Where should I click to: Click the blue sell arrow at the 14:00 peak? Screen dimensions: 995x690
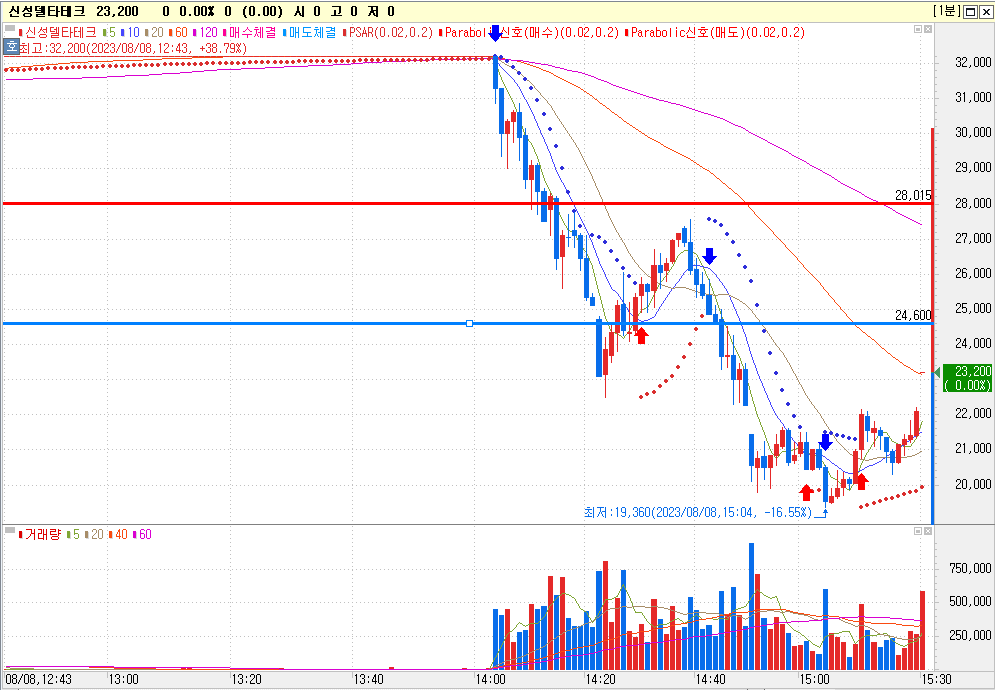click(496, 34)
